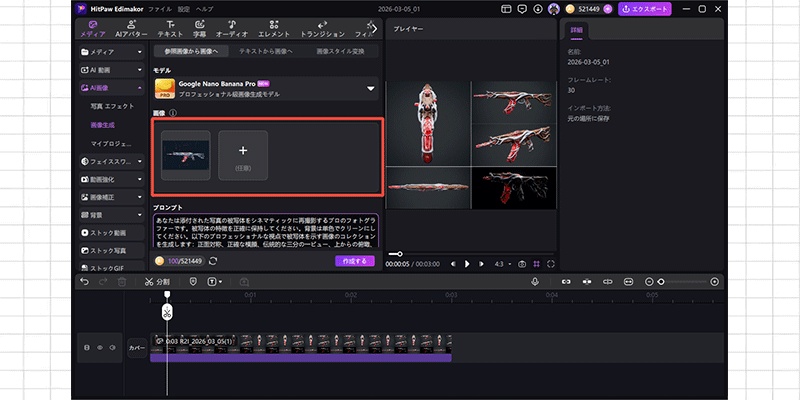Click the カバー cover button
800x400 pixels.
pyautogui.click(x=137, y=348)
